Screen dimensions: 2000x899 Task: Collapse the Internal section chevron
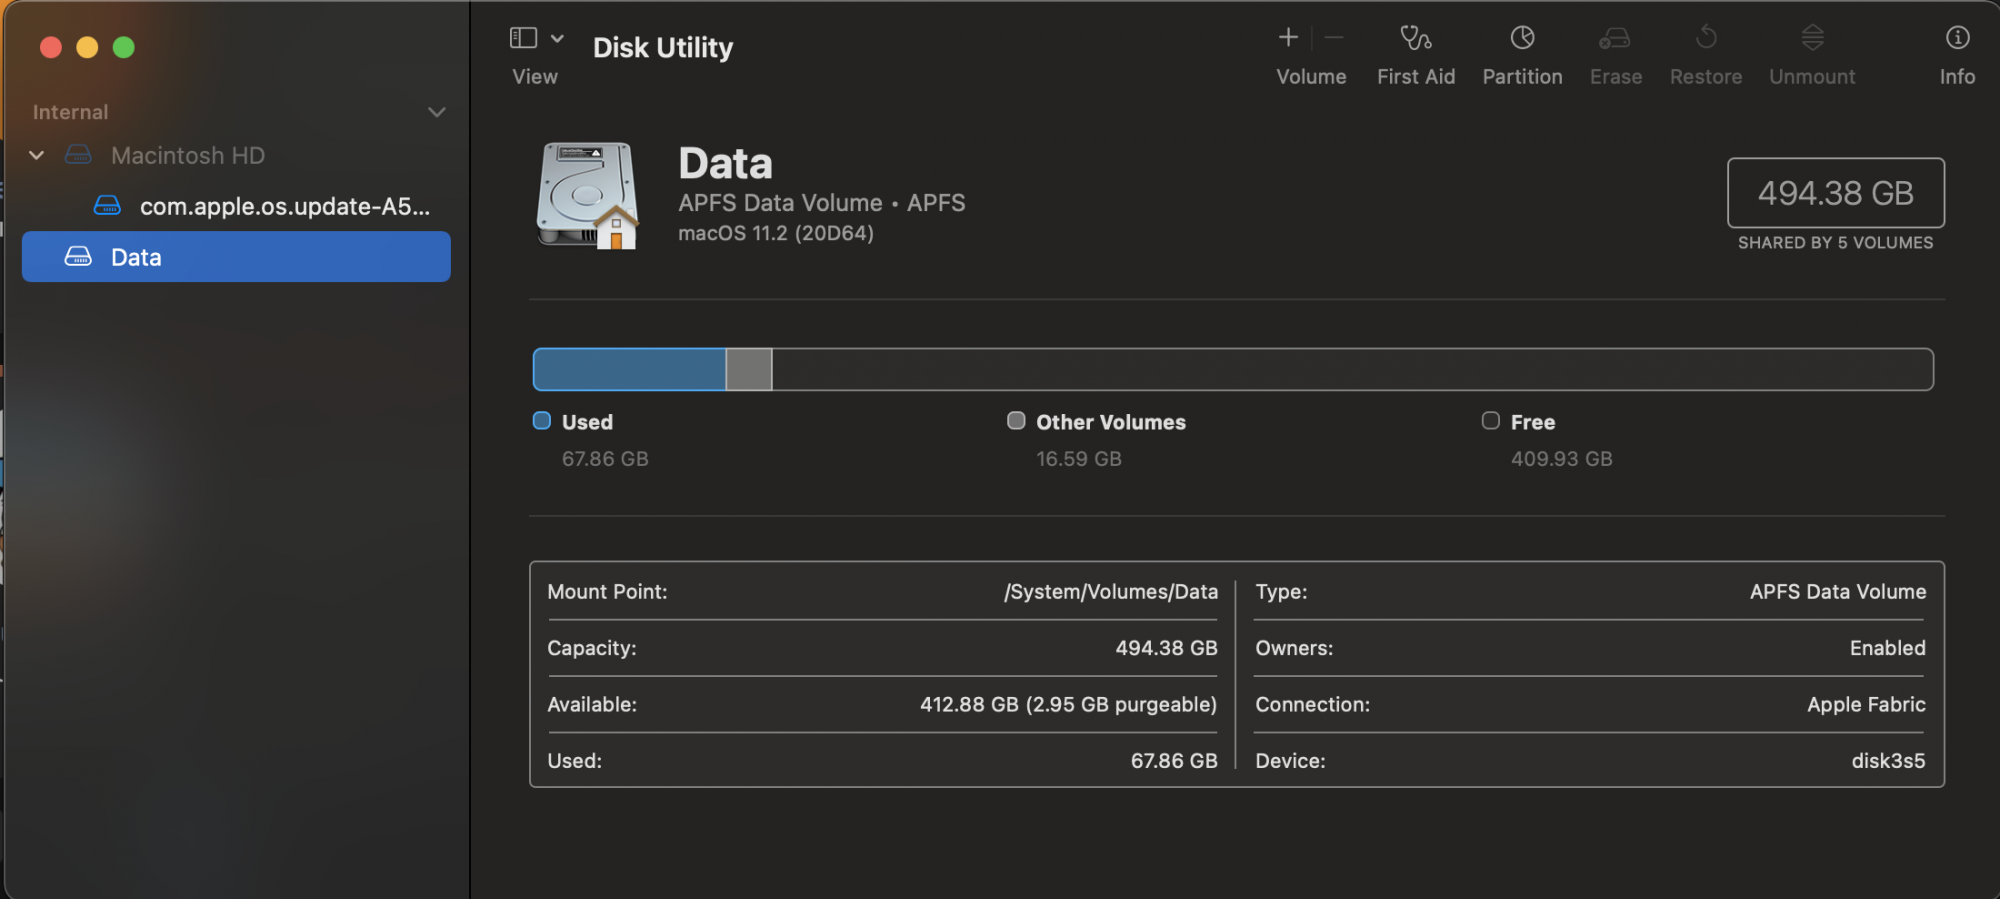(436, 112)
